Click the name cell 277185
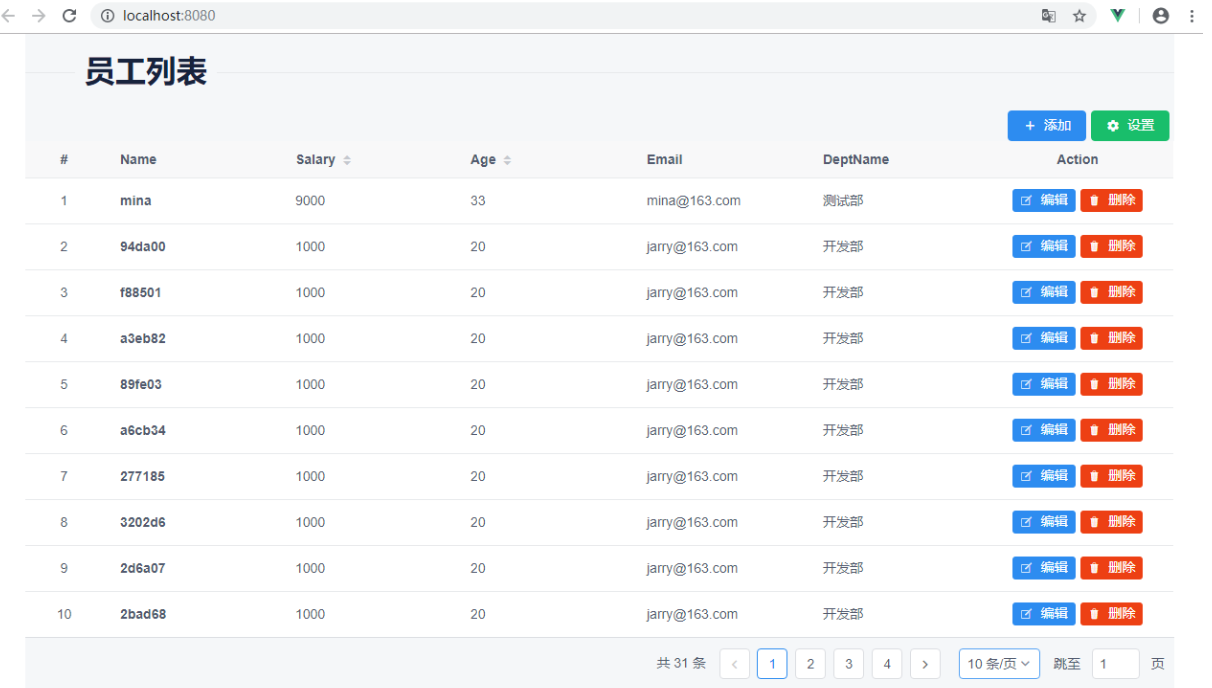 (142, 477)
